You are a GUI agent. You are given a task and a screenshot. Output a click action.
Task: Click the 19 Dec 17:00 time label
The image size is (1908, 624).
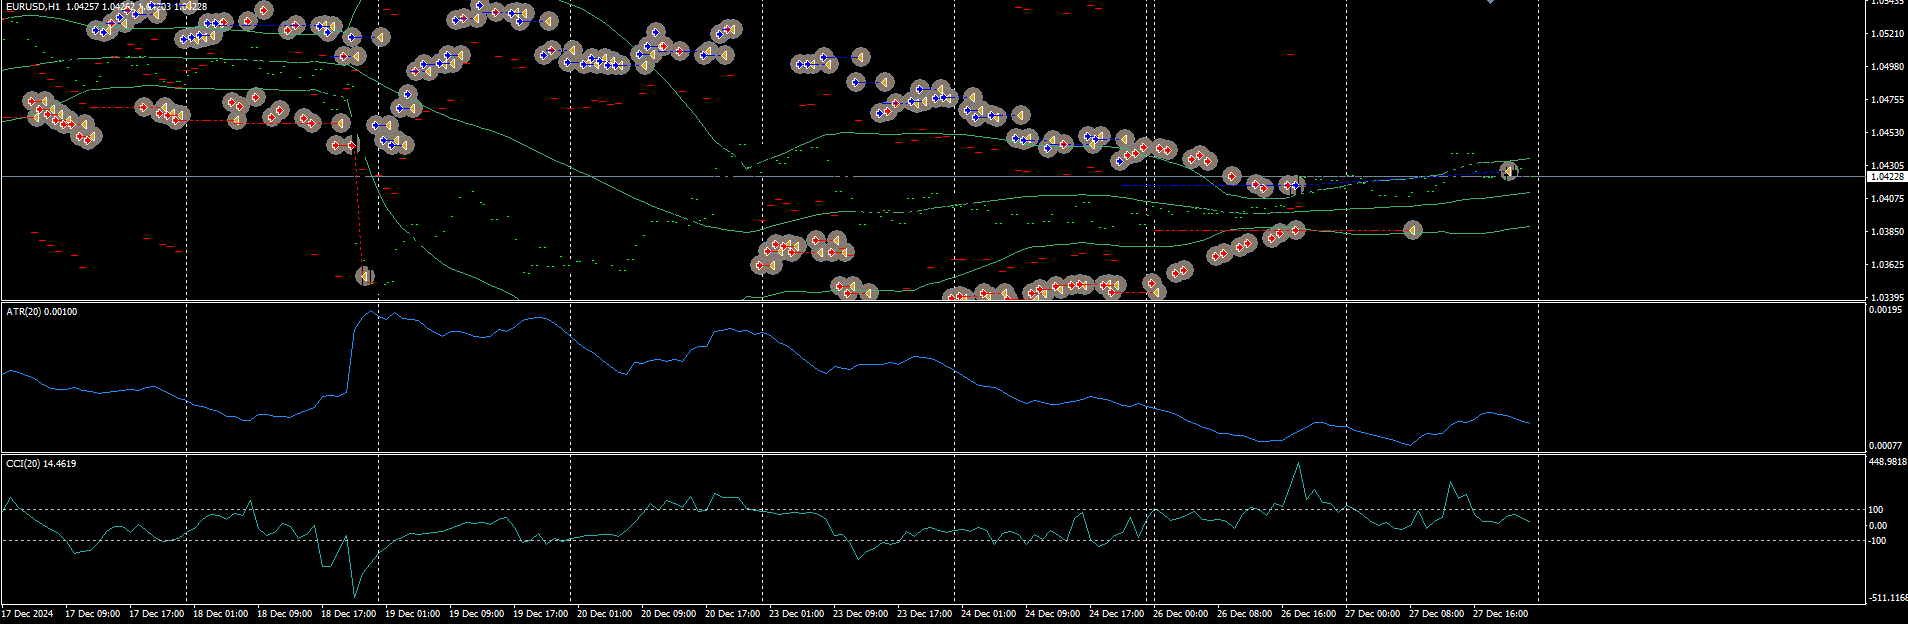(540, 614)
